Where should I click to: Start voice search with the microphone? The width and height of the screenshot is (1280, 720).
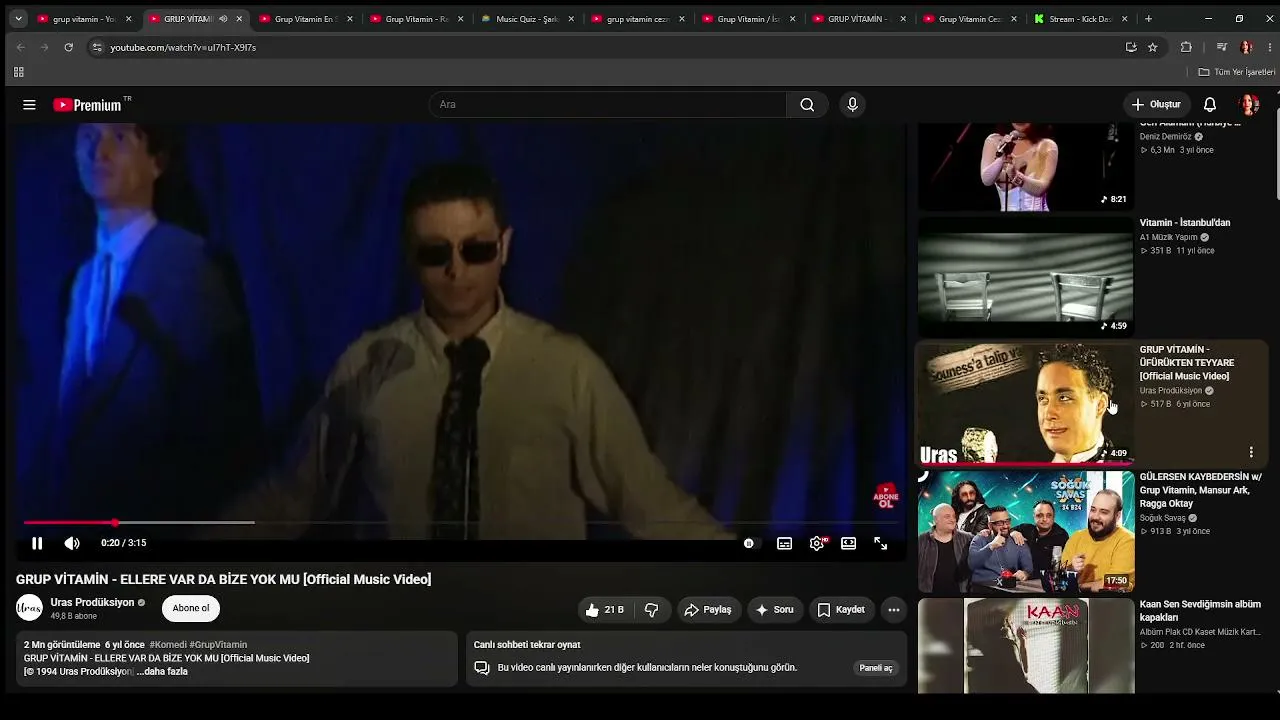click(852, 105)
